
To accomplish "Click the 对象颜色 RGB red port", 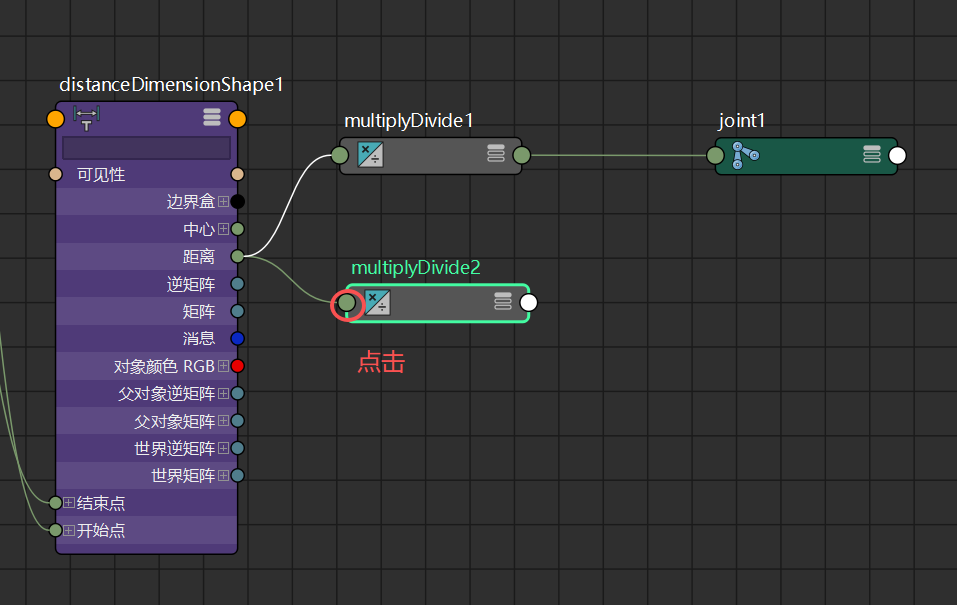I will pyautogui.click(x=237, y=366).
